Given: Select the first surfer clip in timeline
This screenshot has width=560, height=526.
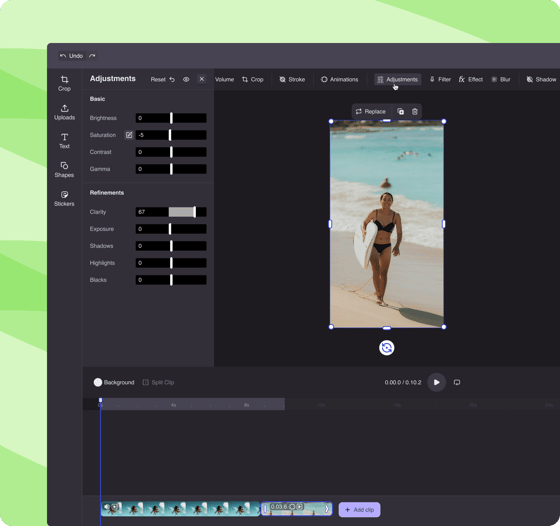Looking at the screenshot, I should [180, 509].
